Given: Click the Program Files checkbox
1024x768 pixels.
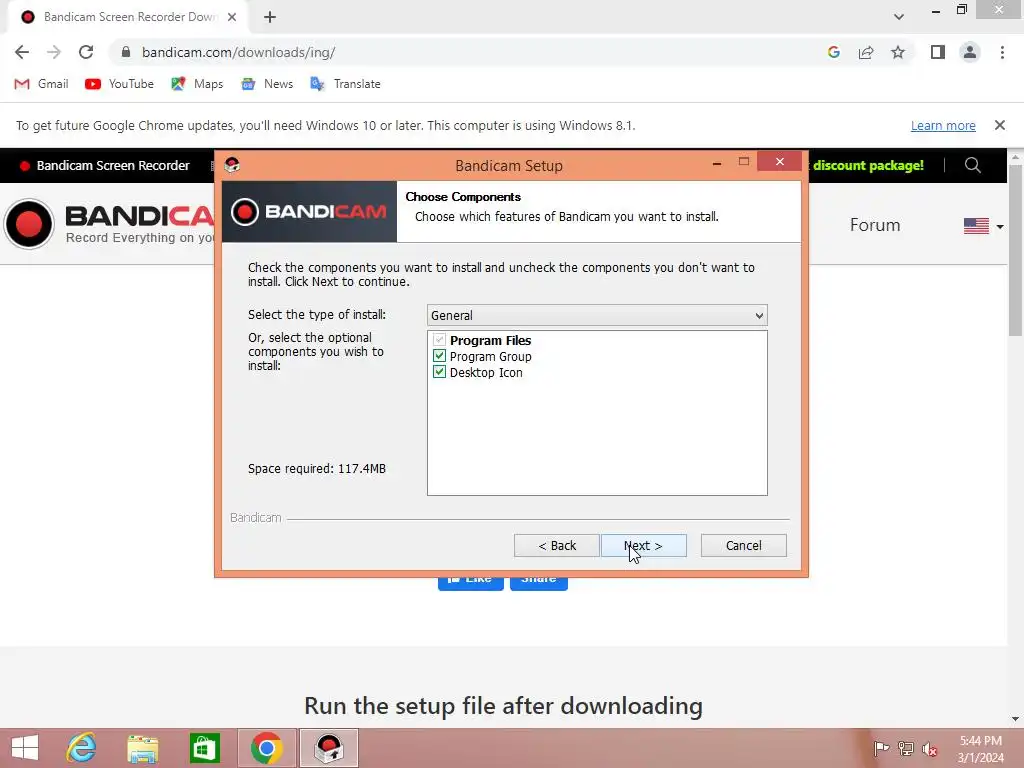Looking at the screenshot, I should pos(440,340).
